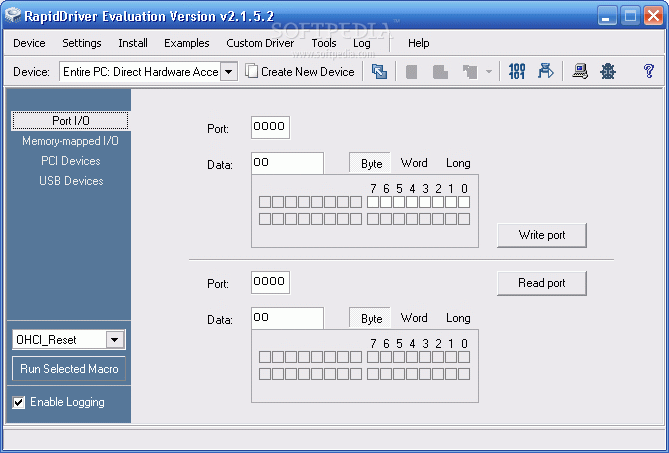The width and height of the screenshot is (669, 453).
Task: Toggle bit 7 checkbox in Write port data
Action: (373, 202)
